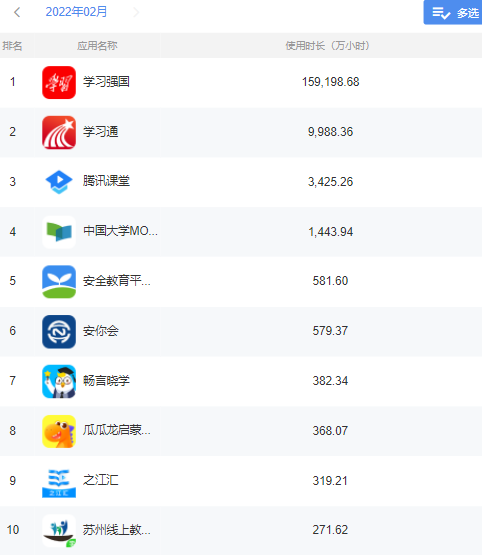Click rank number 1 cell
The image size is (482, 555).
13,82
